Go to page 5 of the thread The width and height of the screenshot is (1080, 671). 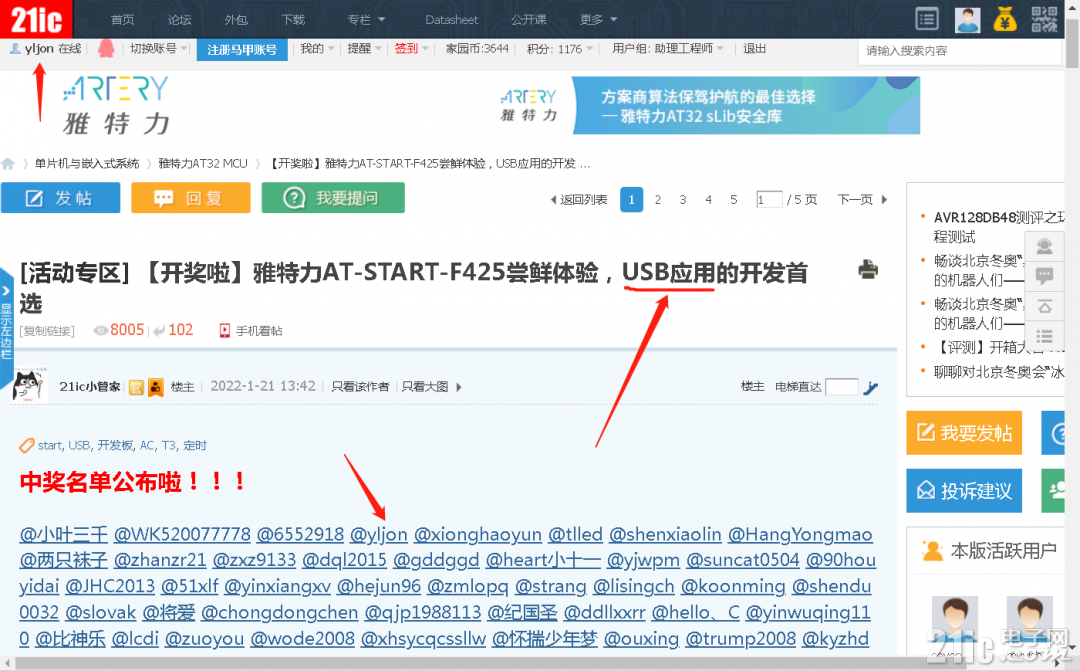click(x=734, y=200)
